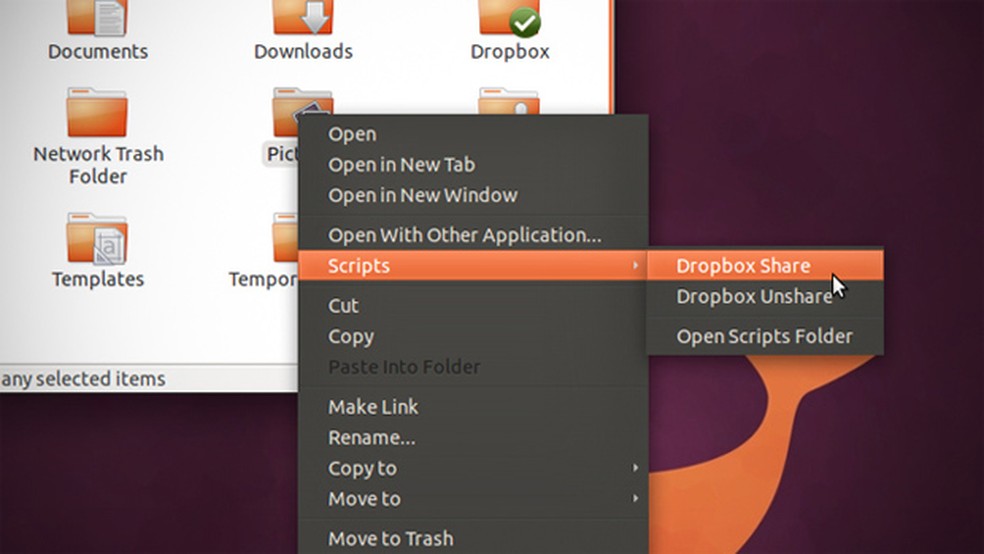Click the Network Trash Folder label
The width and height of the screenshot is (984, 554).
pyautogui.click(x=98, y=165)
